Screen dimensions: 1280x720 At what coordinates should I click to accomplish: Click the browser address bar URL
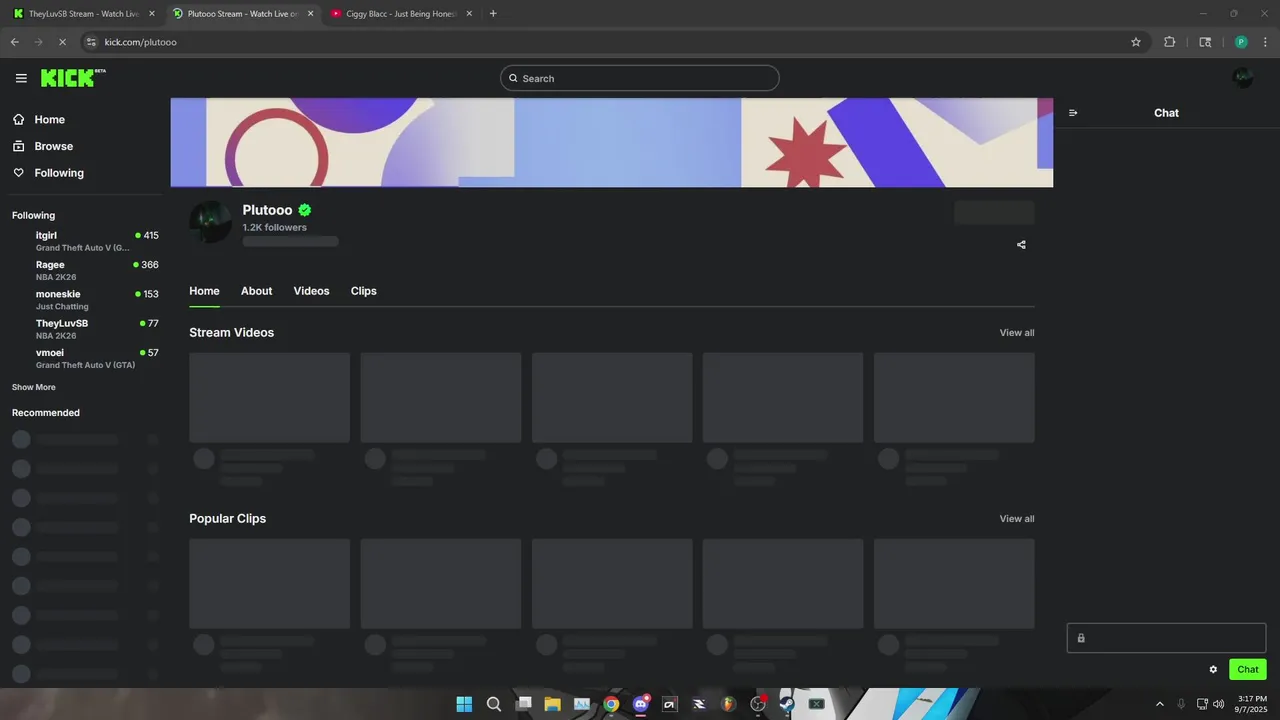(141, 42)
